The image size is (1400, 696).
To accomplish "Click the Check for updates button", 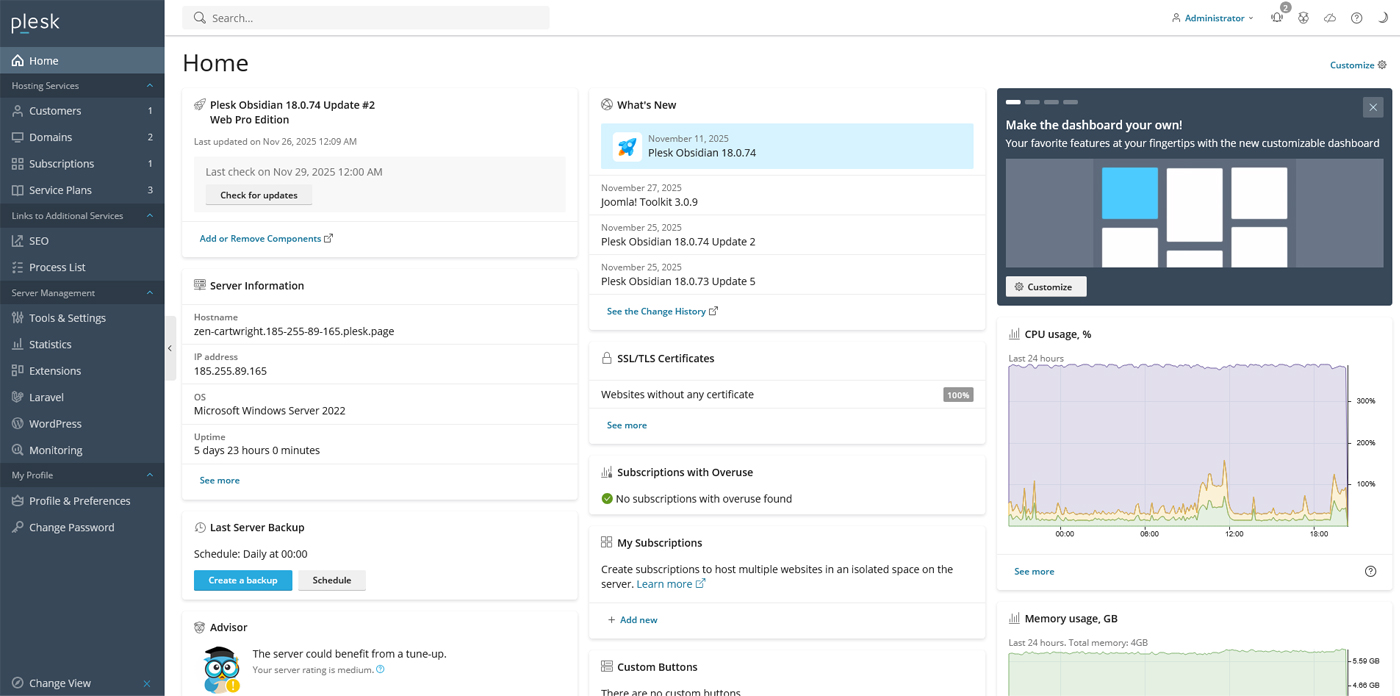I will (259, 195).
